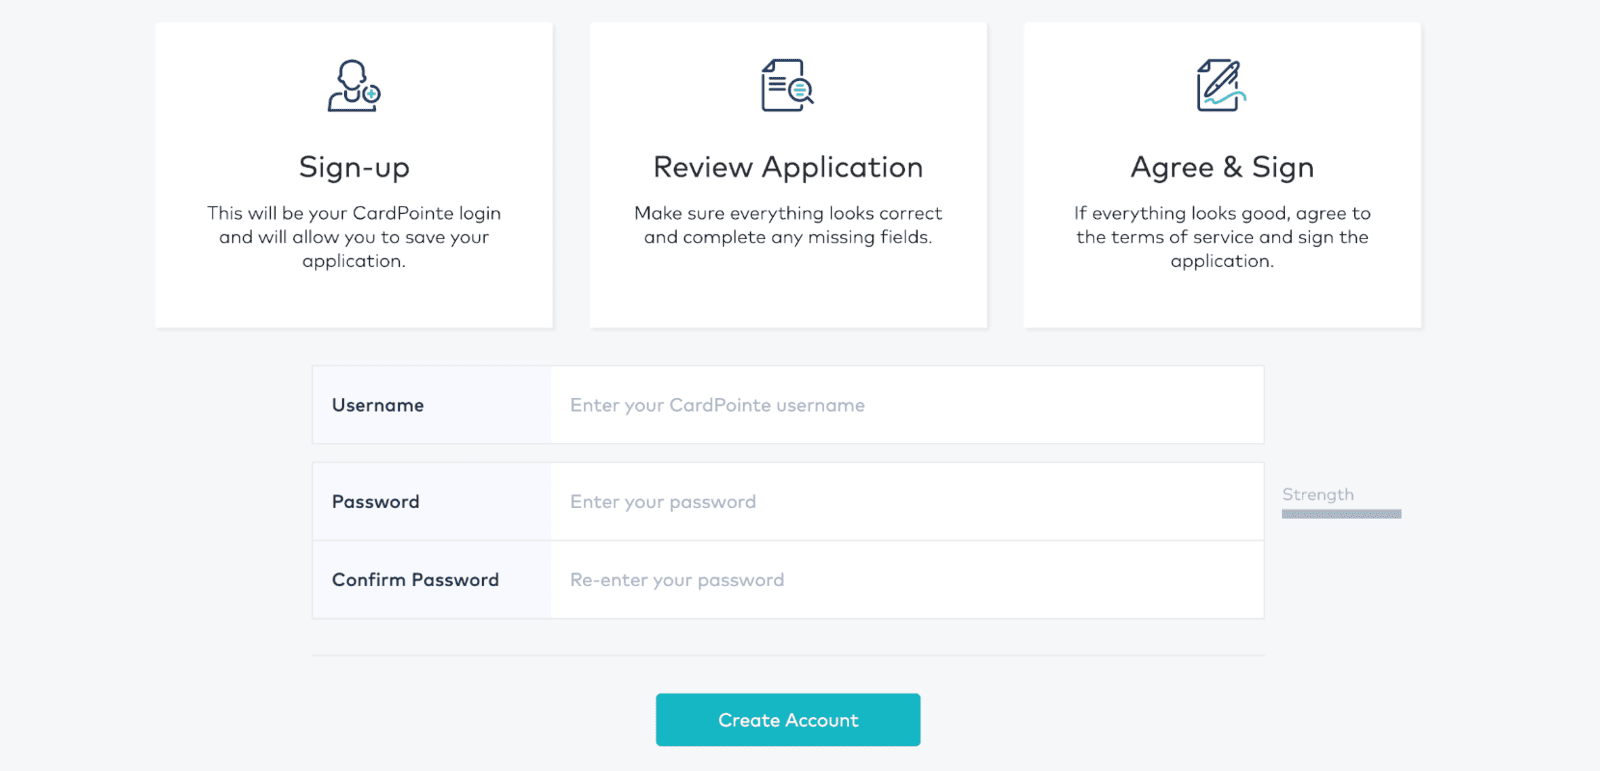Select the Sign-up heading

[x=354, y=167]
